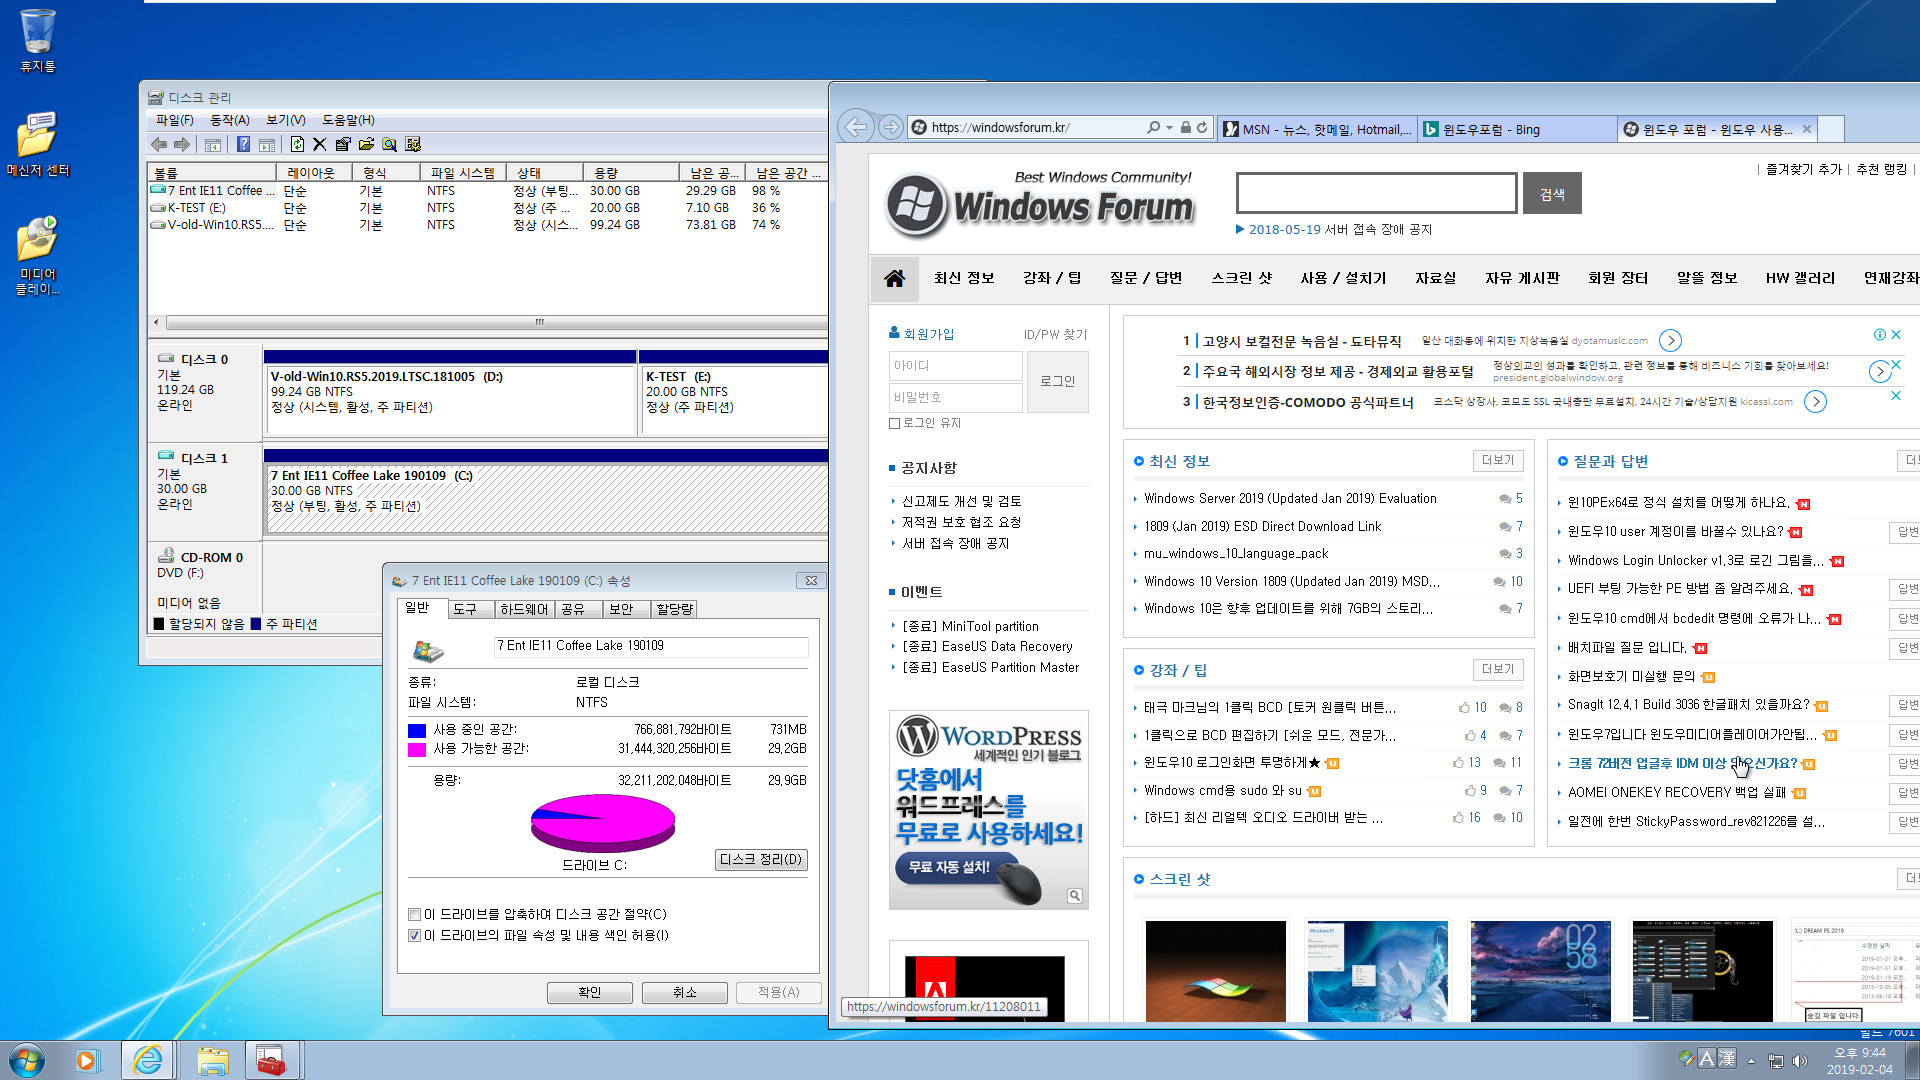Click the volume speaker icon in system tray
The image size is (1920, 1080).
click(1800, 1061)
